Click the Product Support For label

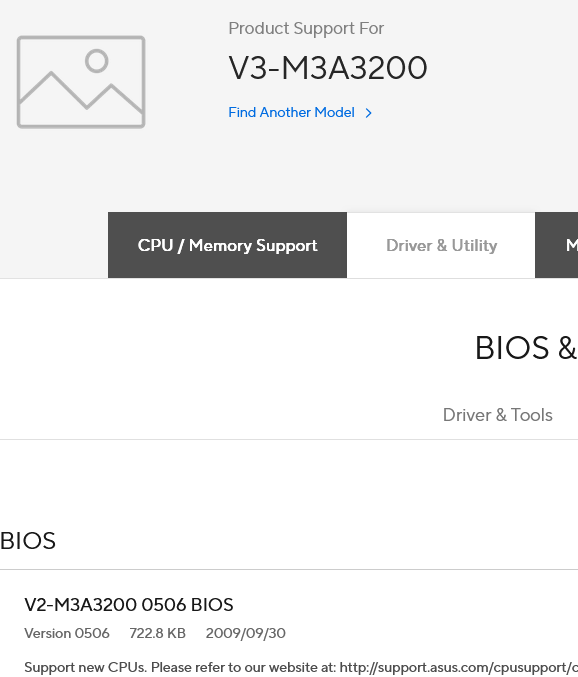coord(306,28)
